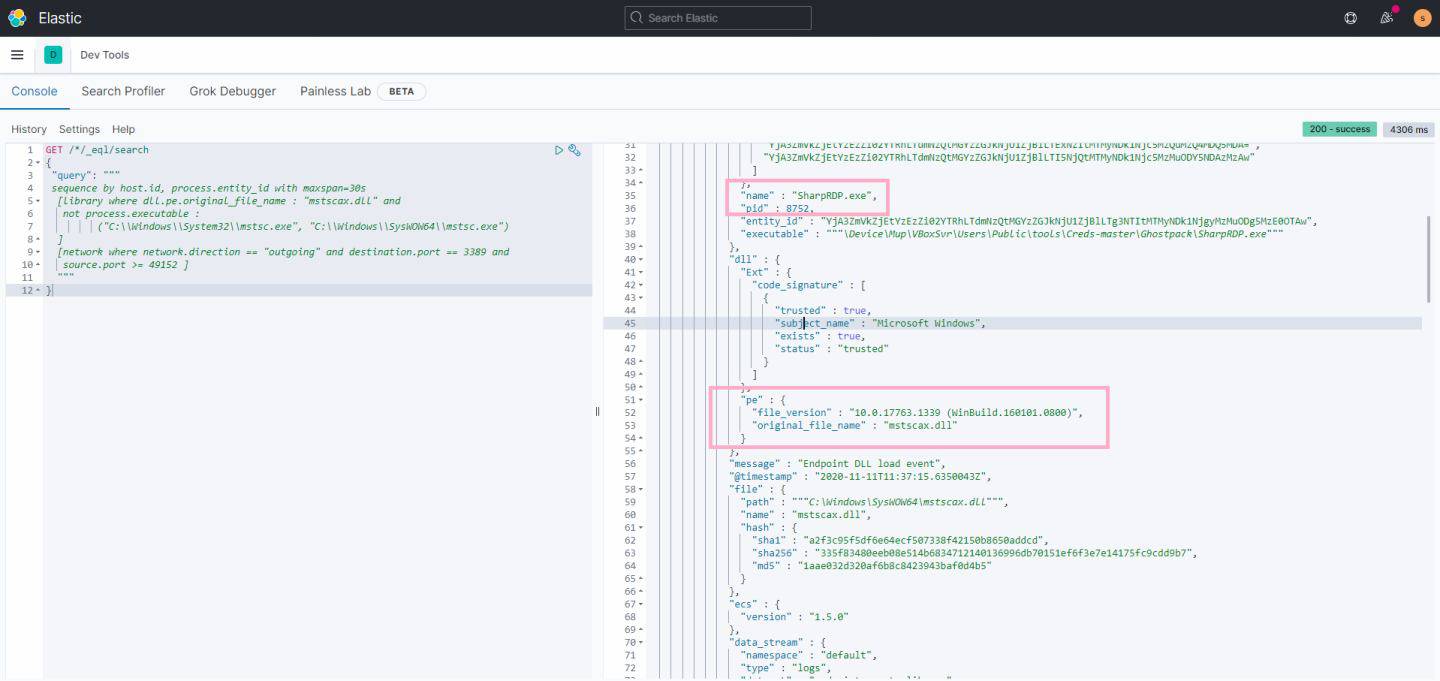Image resolution: width=1440 pixels, height=681 pixels.
Task: Click the Search Elastic input field
Action: pyautogui.click(x=718, y=18)
